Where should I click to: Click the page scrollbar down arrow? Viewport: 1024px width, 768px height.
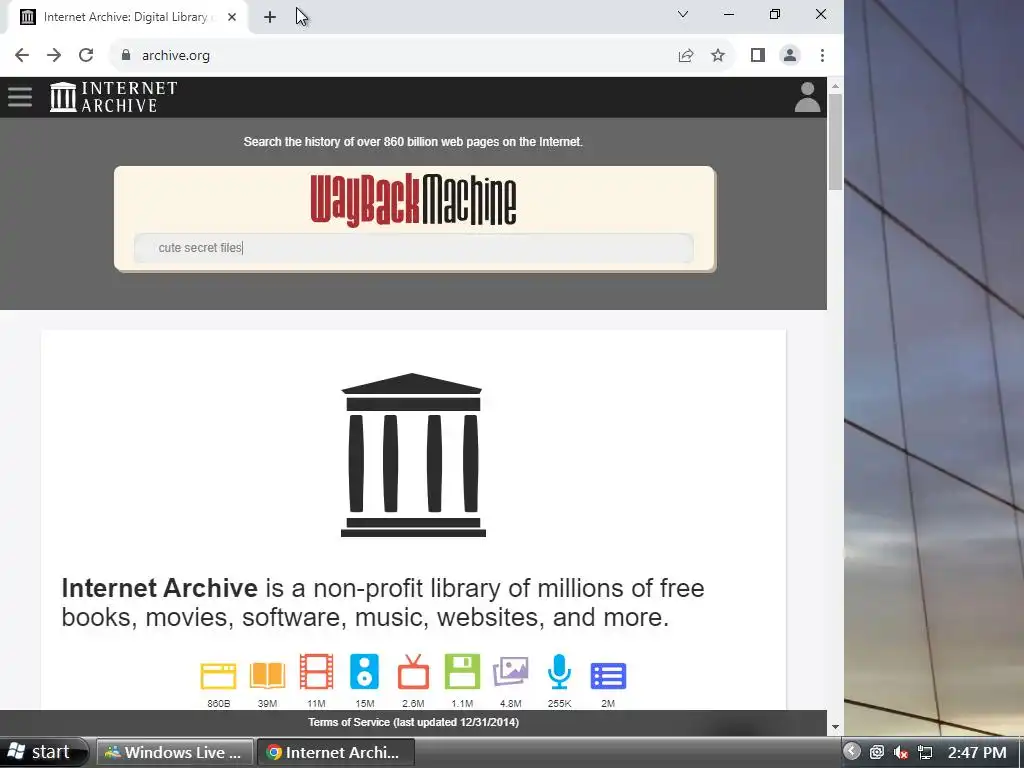(835, 727)
